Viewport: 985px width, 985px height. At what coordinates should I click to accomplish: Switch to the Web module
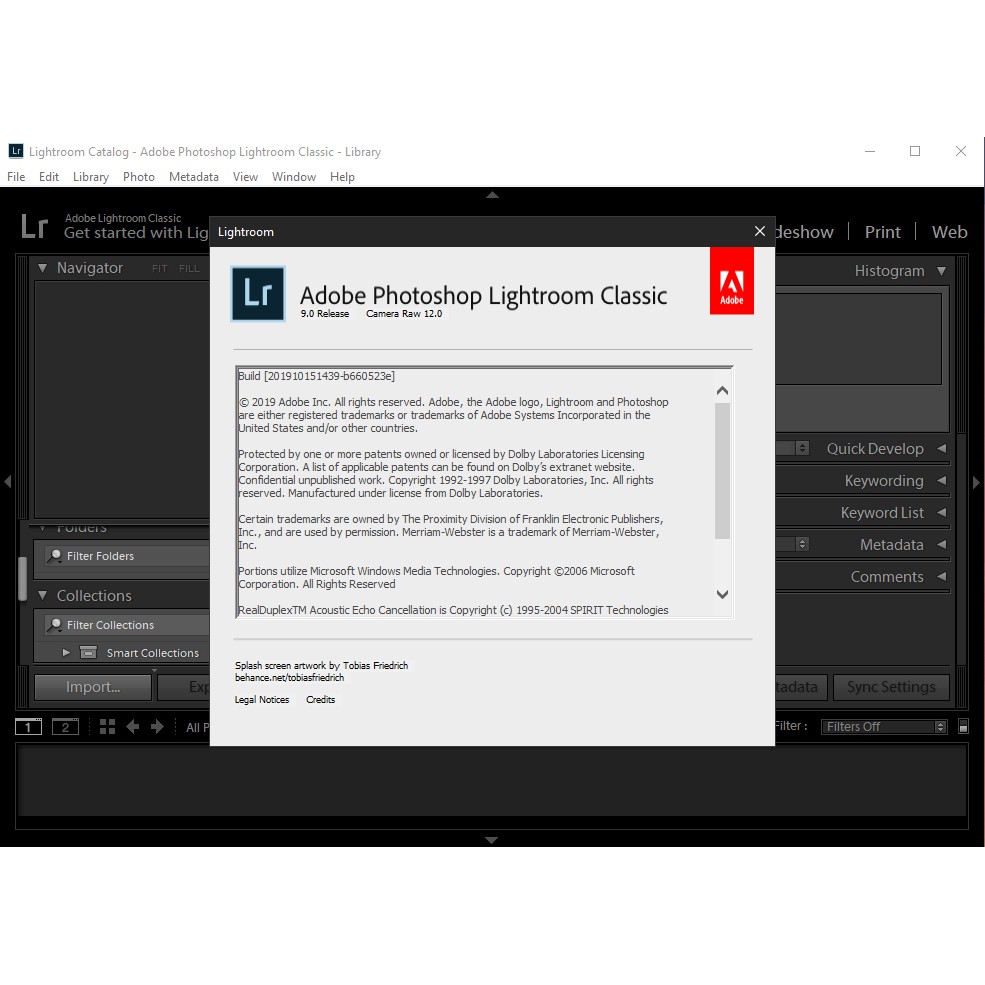[950, 232]
